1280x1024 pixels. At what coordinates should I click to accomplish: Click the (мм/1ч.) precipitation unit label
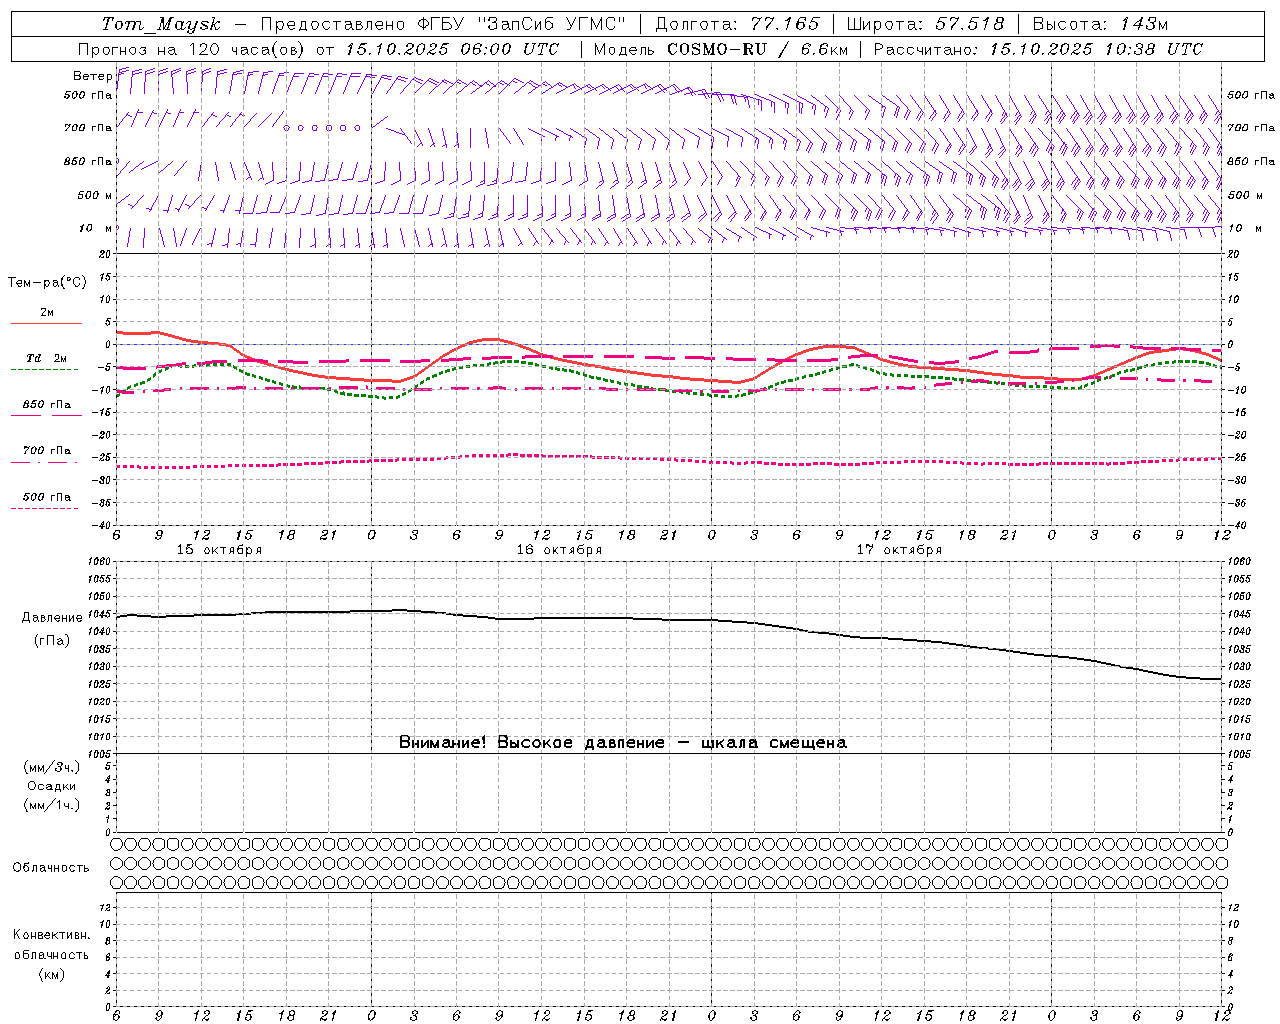pos(52,805)
